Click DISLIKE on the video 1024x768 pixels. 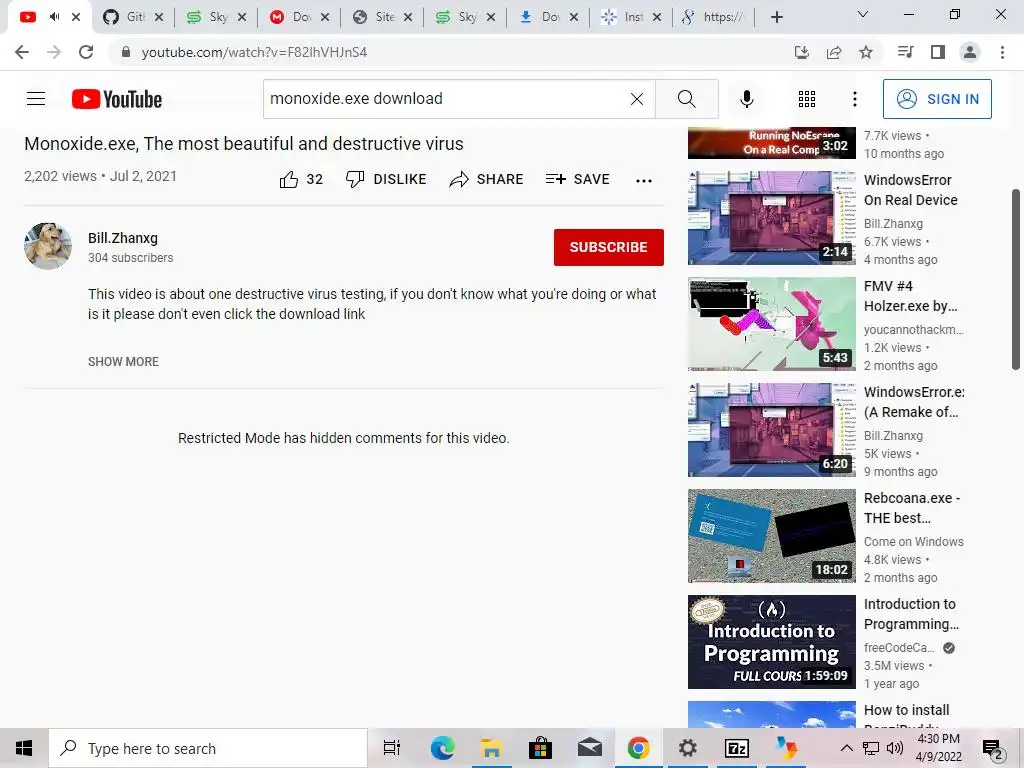click(386, 179)
